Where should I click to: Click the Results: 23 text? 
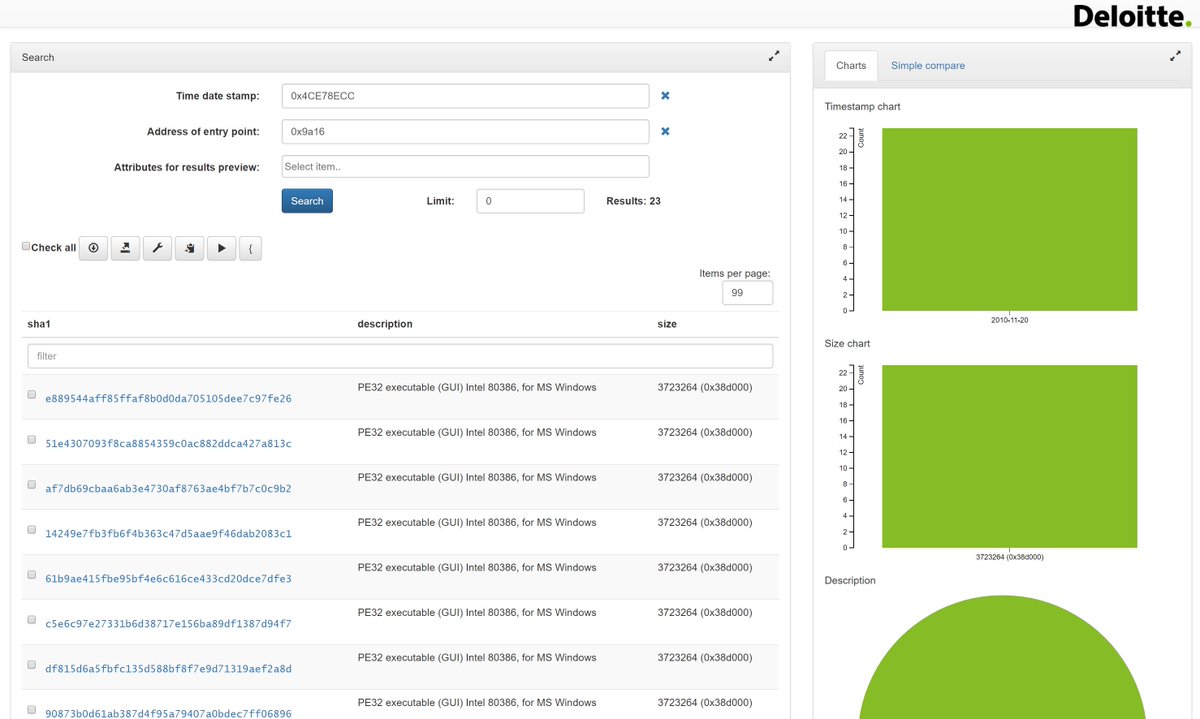point(633,201)
